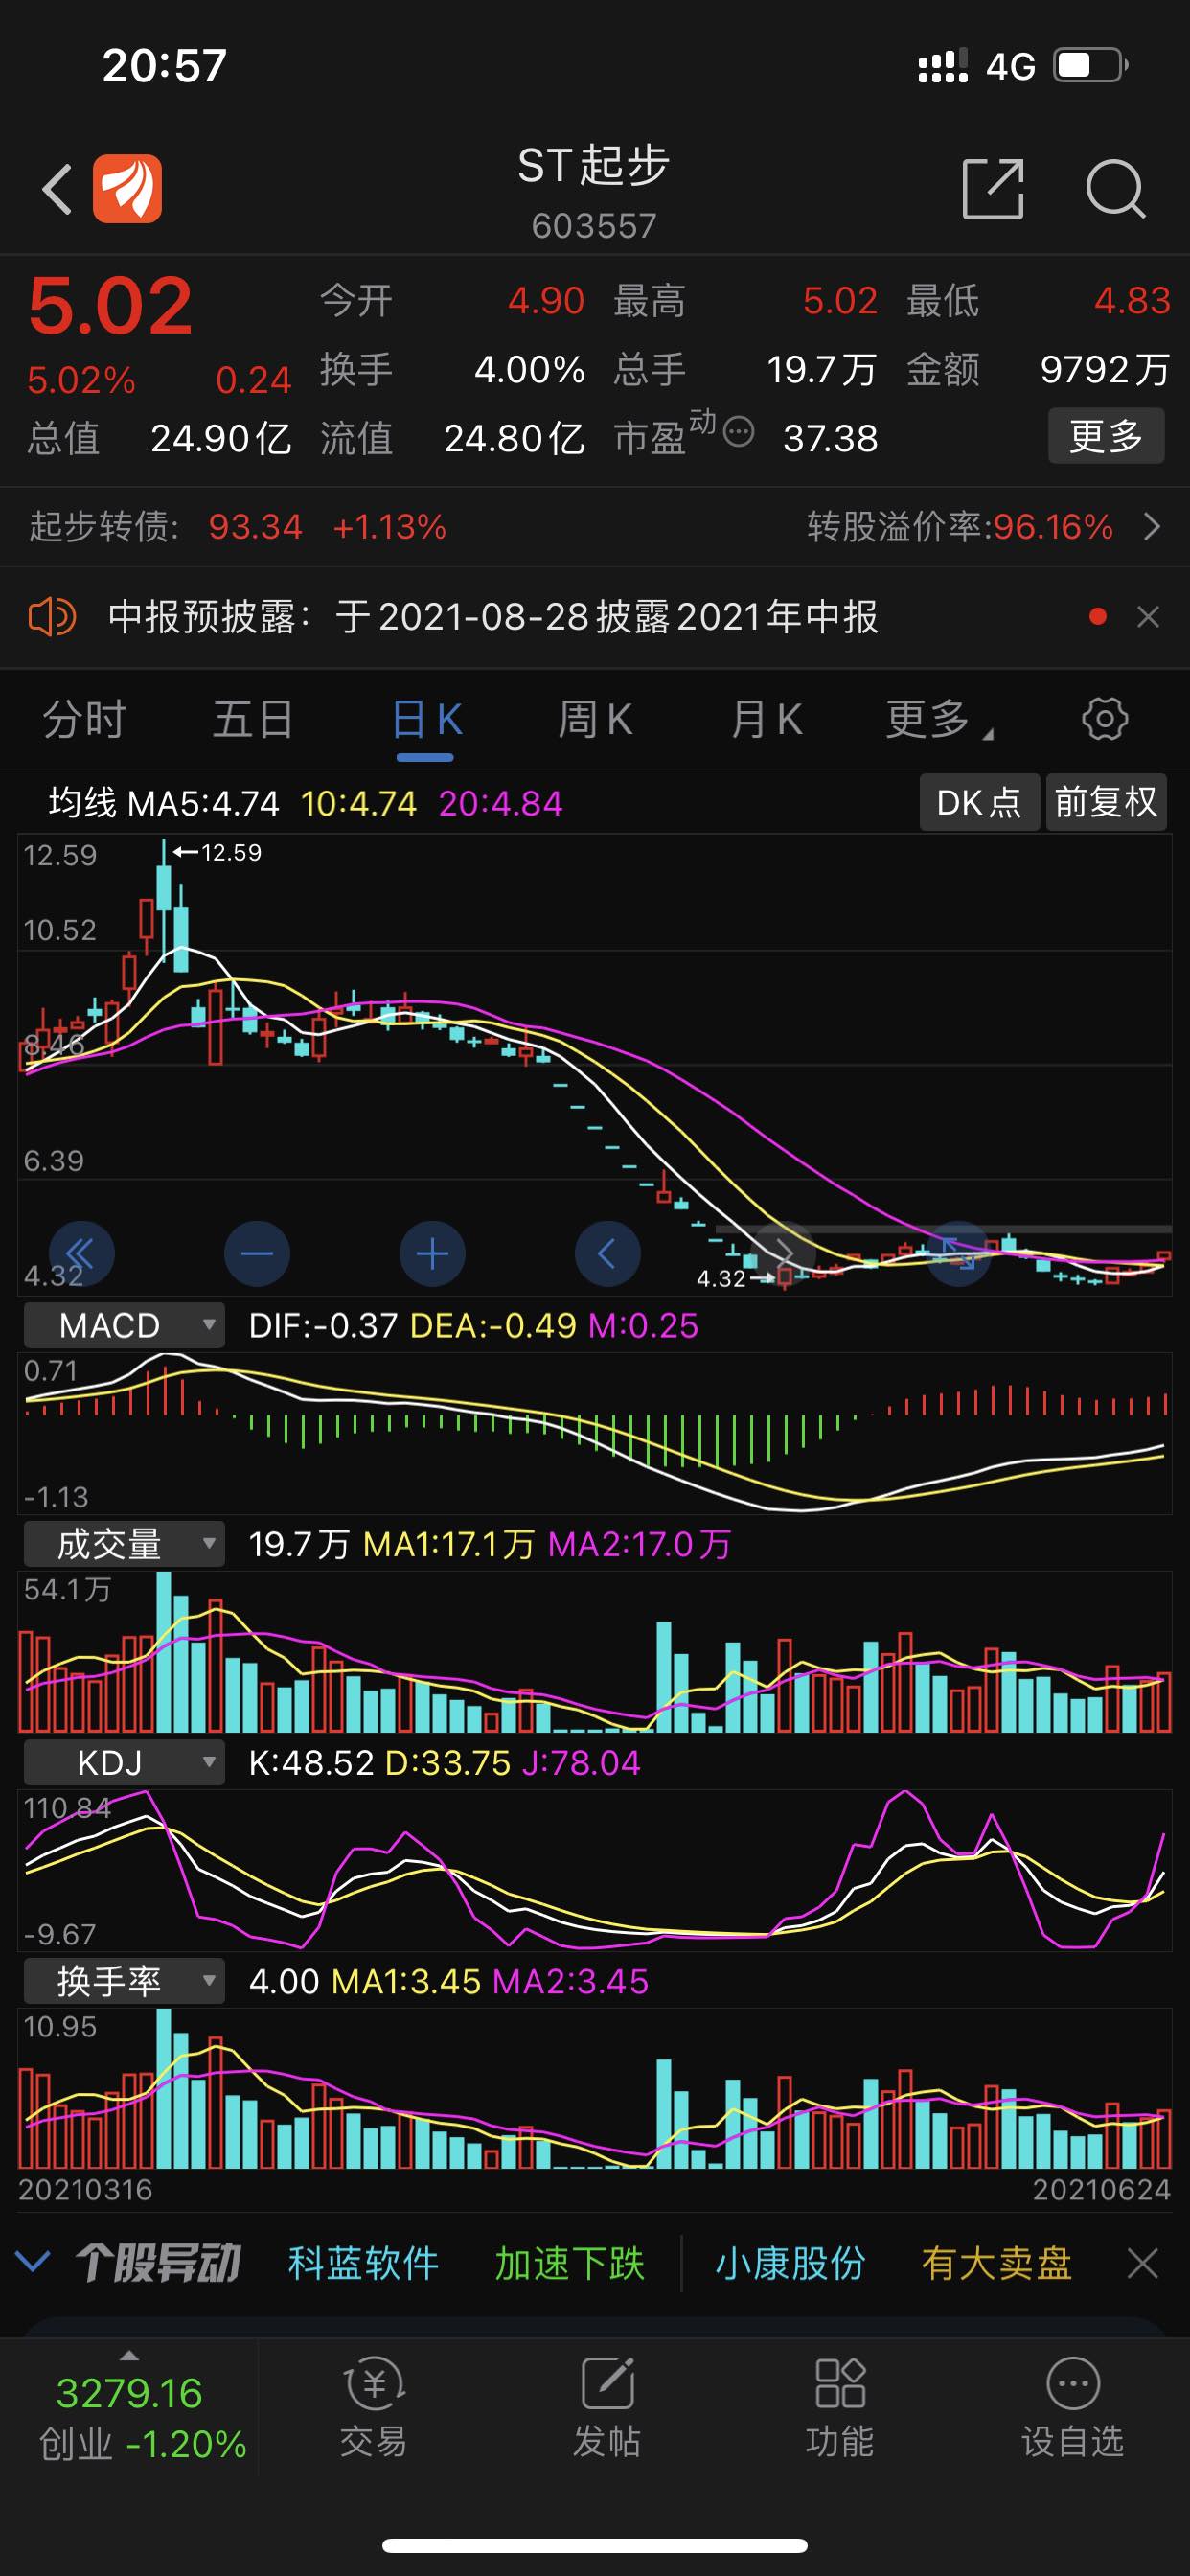
Task: Tap the smiley icon next to 市盈
Action: tap(738, 432)
